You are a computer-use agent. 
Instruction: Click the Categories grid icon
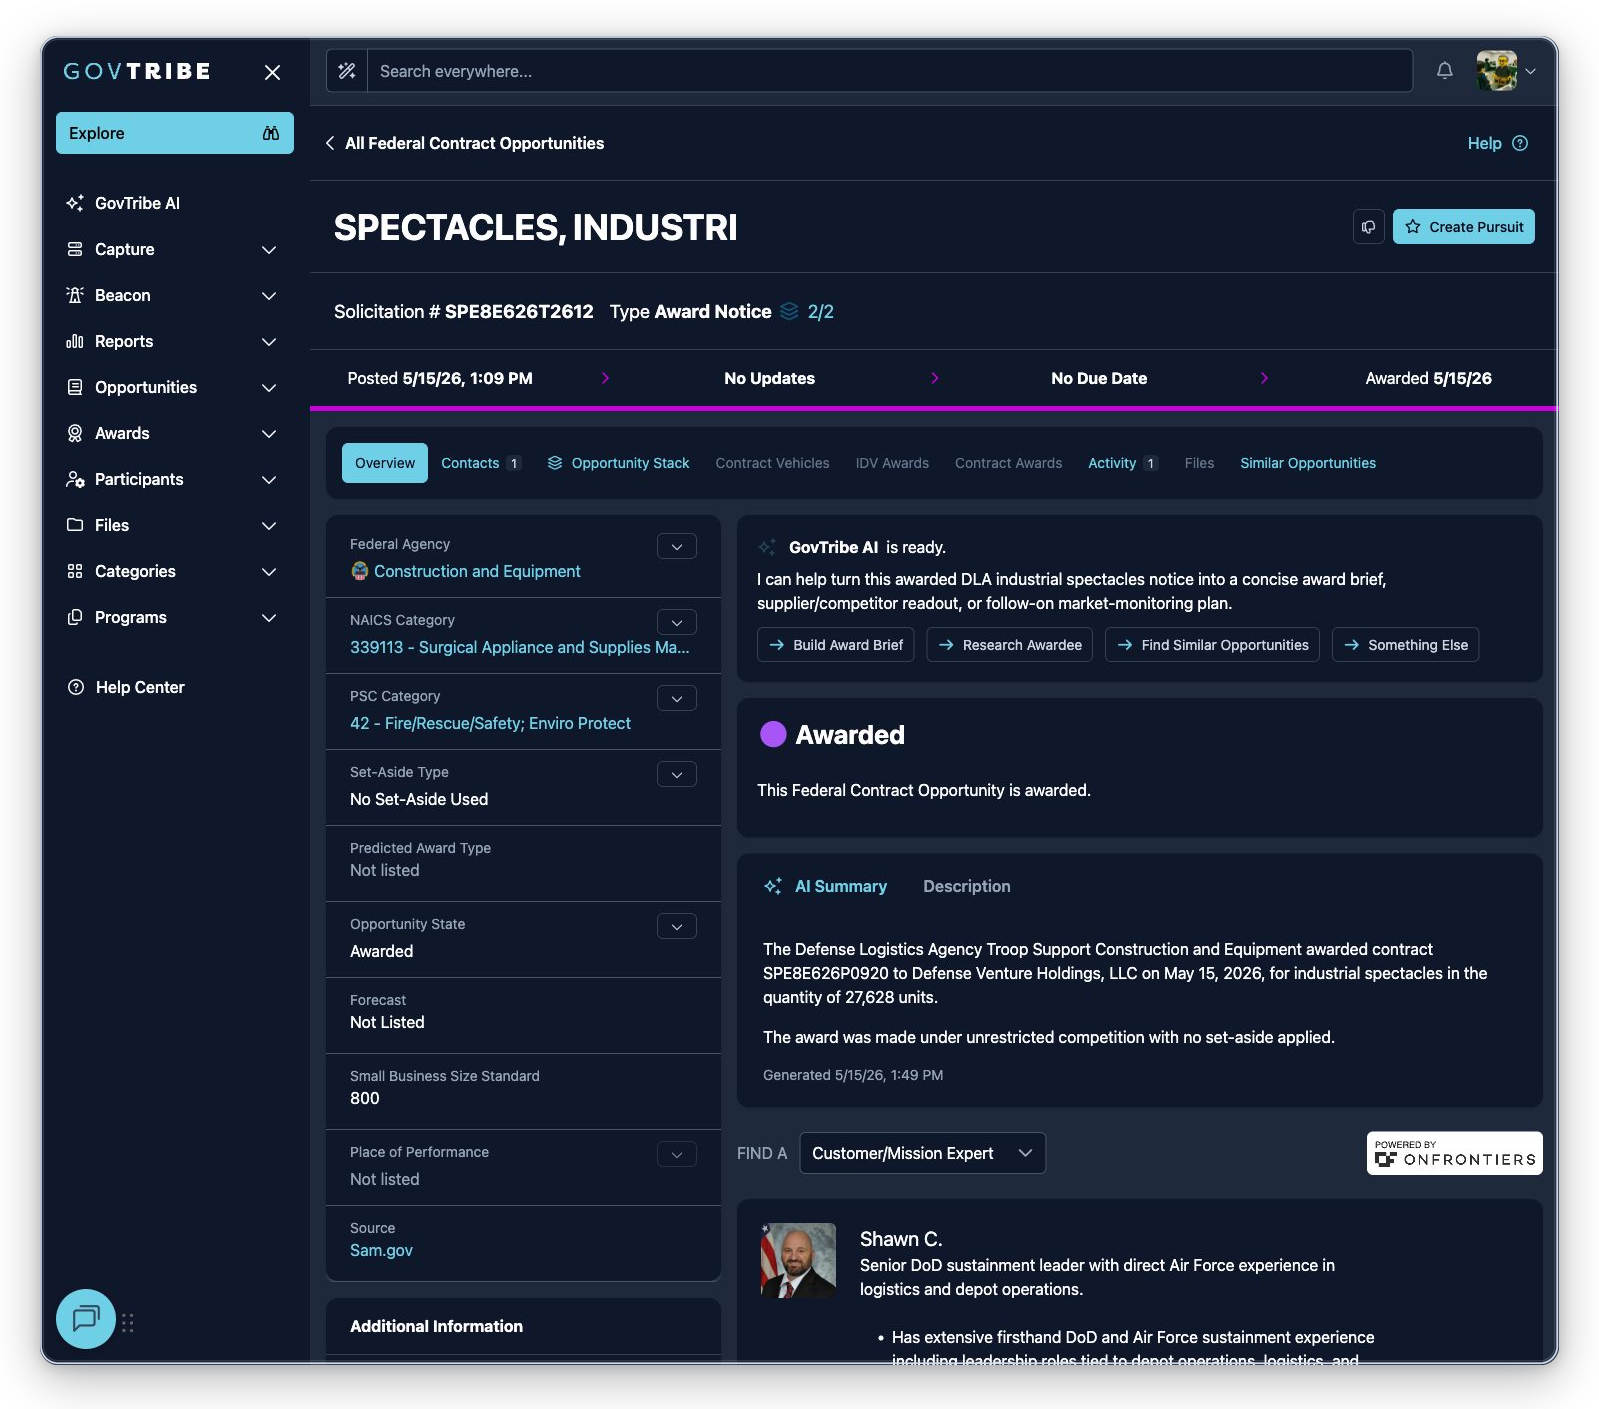point(75,571)
